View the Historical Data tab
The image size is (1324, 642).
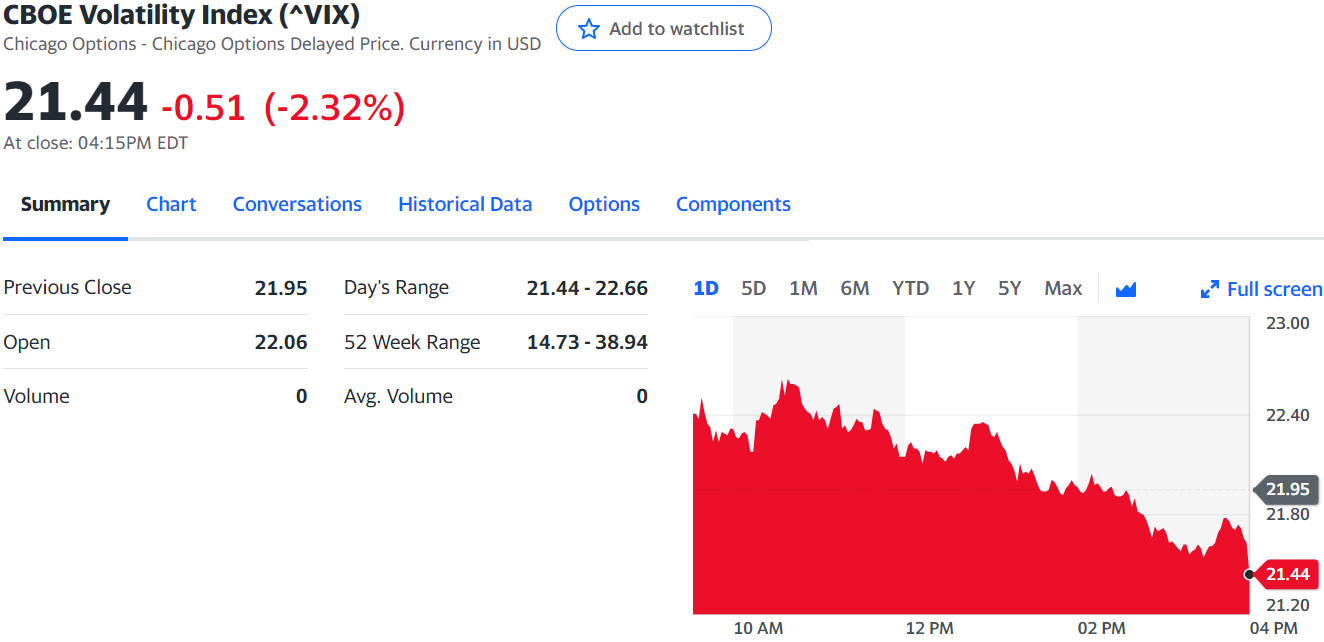[x=465, y=204]
